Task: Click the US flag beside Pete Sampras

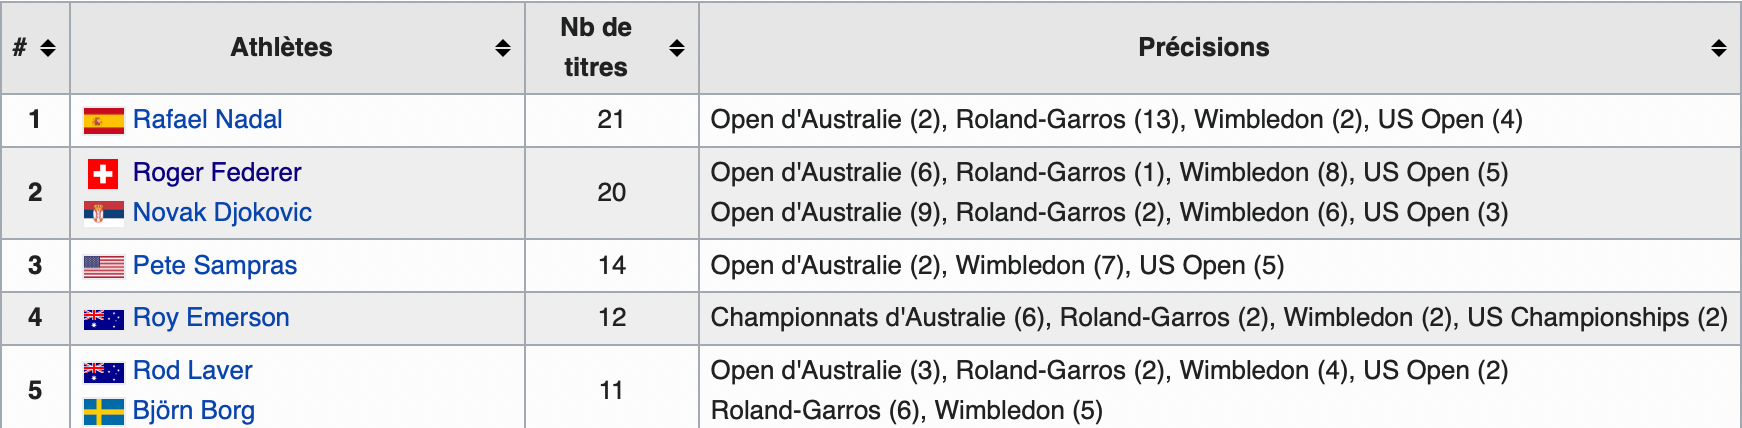Action: click(x=104, y=266)
